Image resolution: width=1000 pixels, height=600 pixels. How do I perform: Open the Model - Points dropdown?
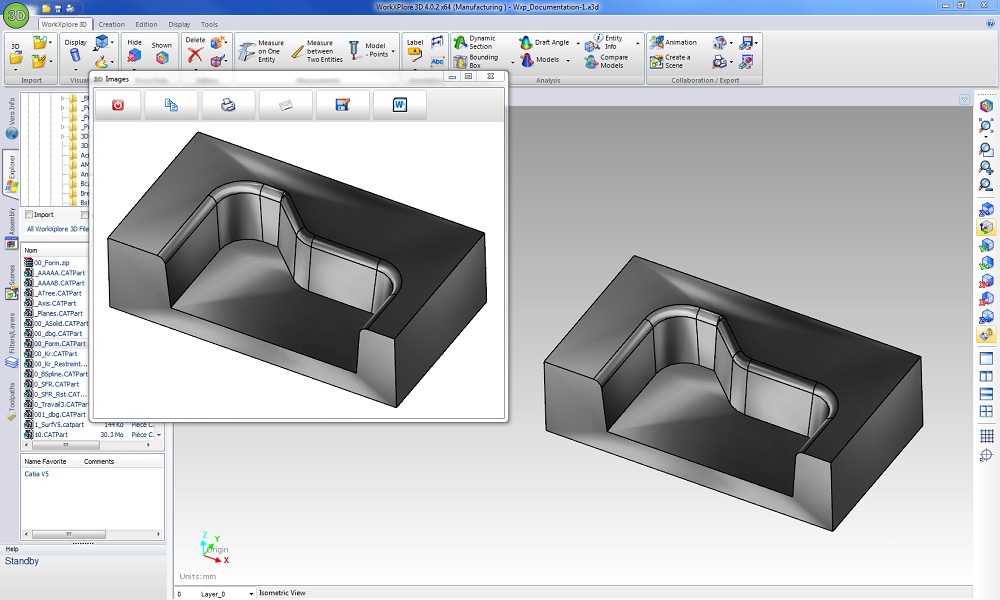click(392, 51)
